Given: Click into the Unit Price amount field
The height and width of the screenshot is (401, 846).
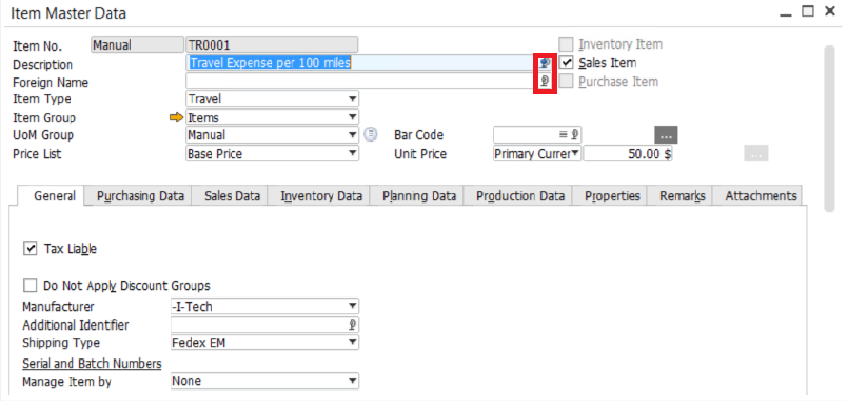Looking at the screenshot, I should 628,154.
